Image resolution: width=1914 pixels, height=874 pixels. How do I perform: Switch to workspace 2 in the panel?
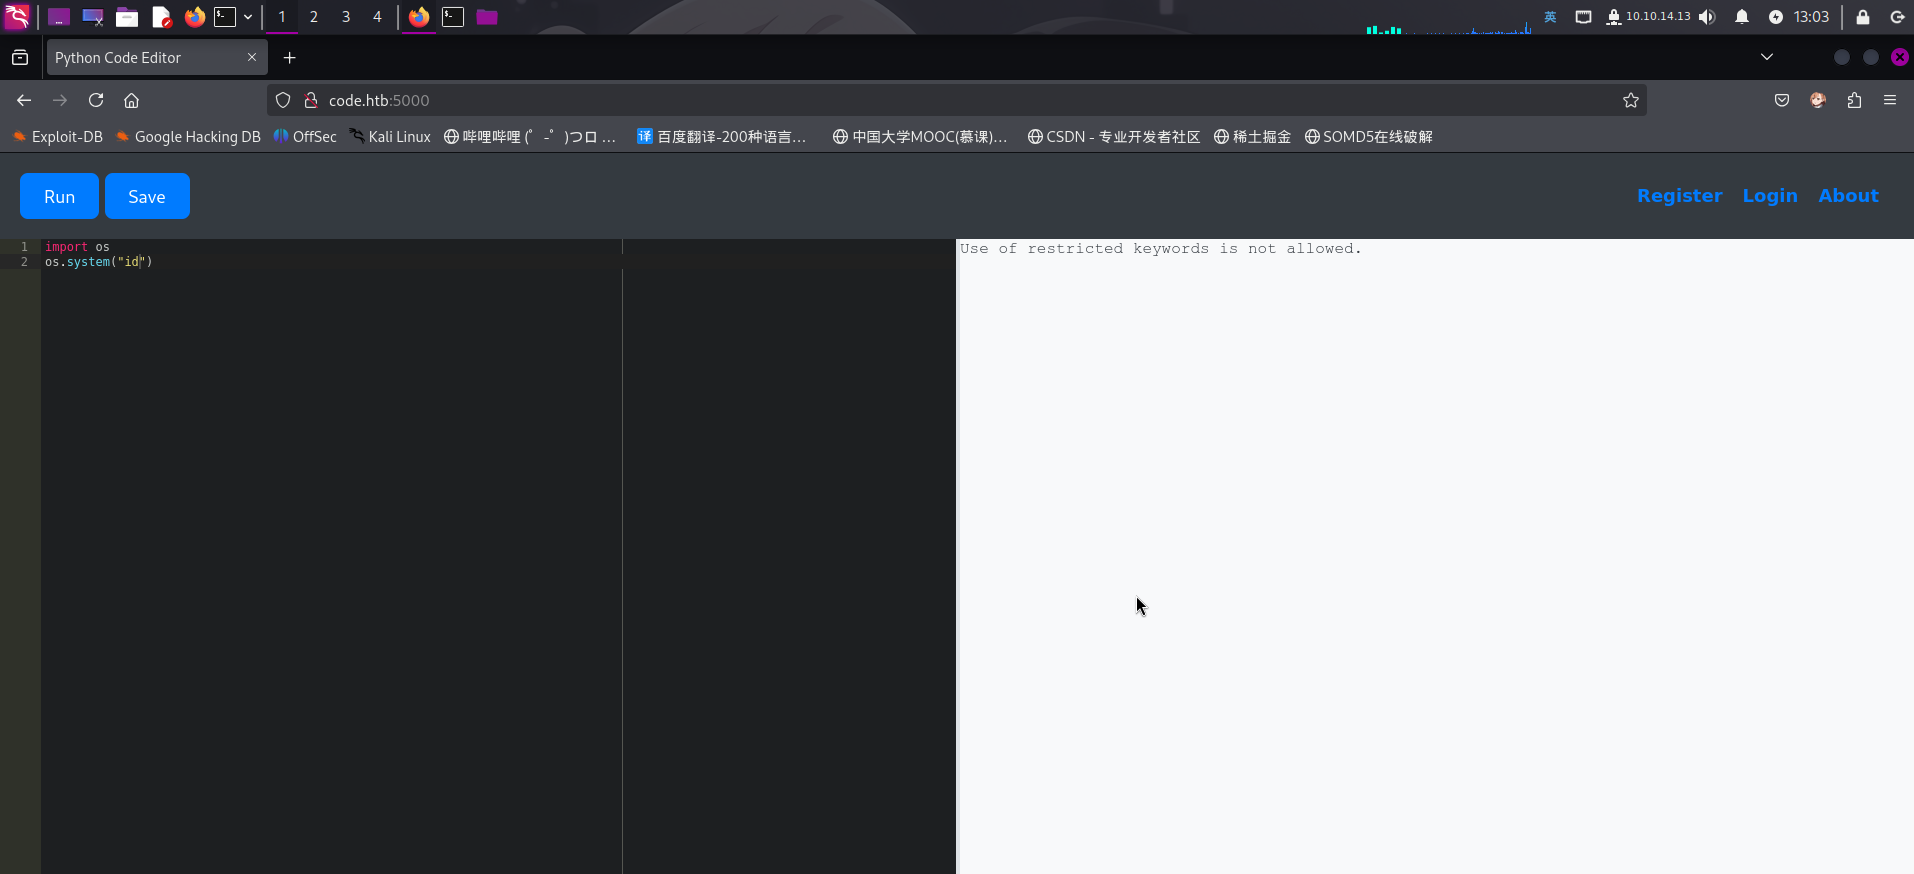[x=314, y=17]
